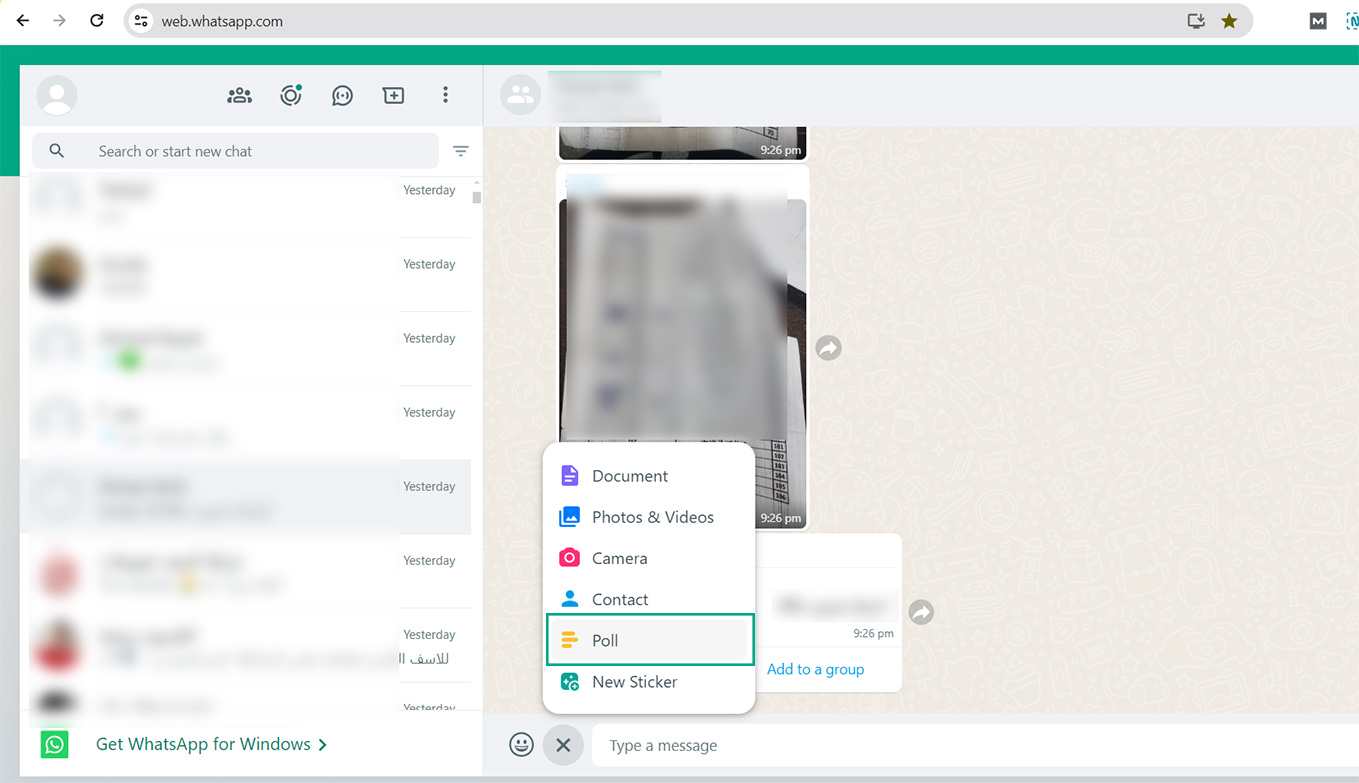Bookmark the page with the star
The height and width of the screenshot is (783, 1359).
coord(1229,19)
